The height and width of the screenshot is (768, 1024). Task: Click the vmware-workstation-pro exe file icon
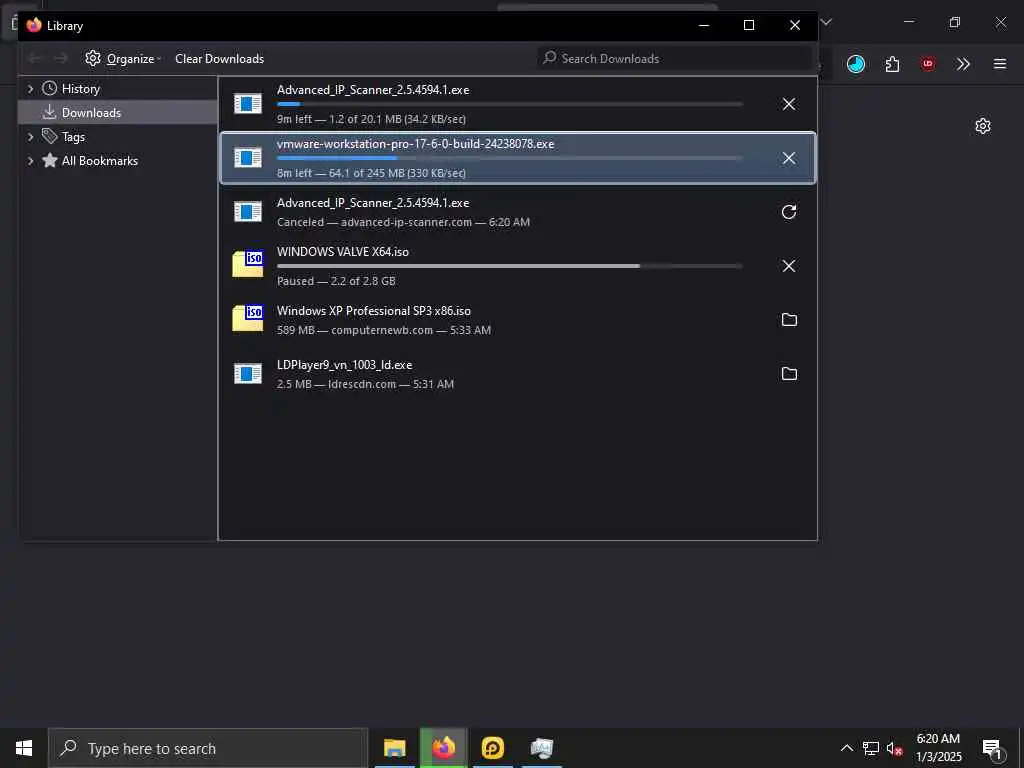(x=248, y=157)
